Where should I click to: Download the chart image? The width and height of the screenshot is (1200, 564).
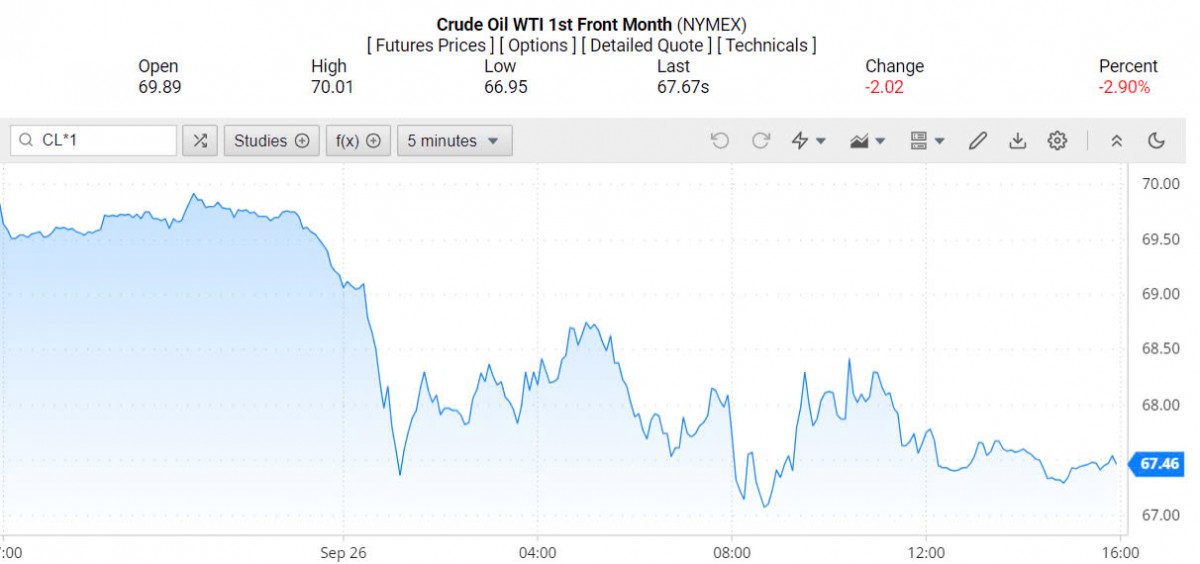pyautogui.click(x=1017, y=141)
